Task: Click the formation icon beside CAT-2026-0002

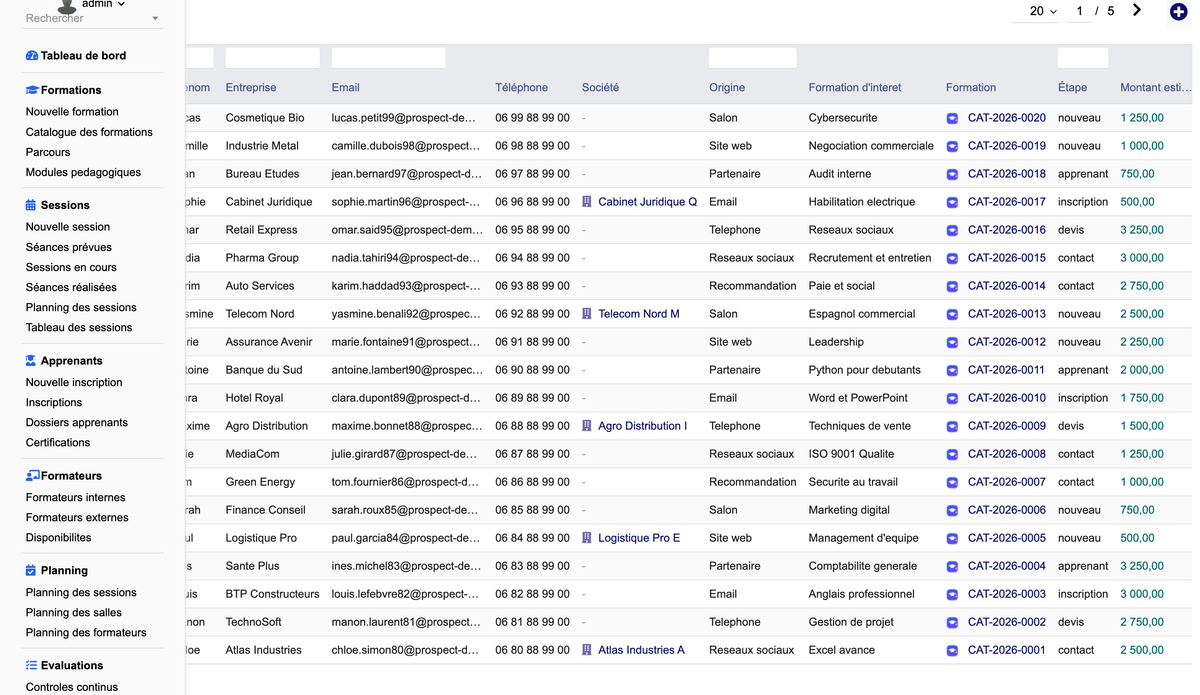Action: click(x=952, y=622)
